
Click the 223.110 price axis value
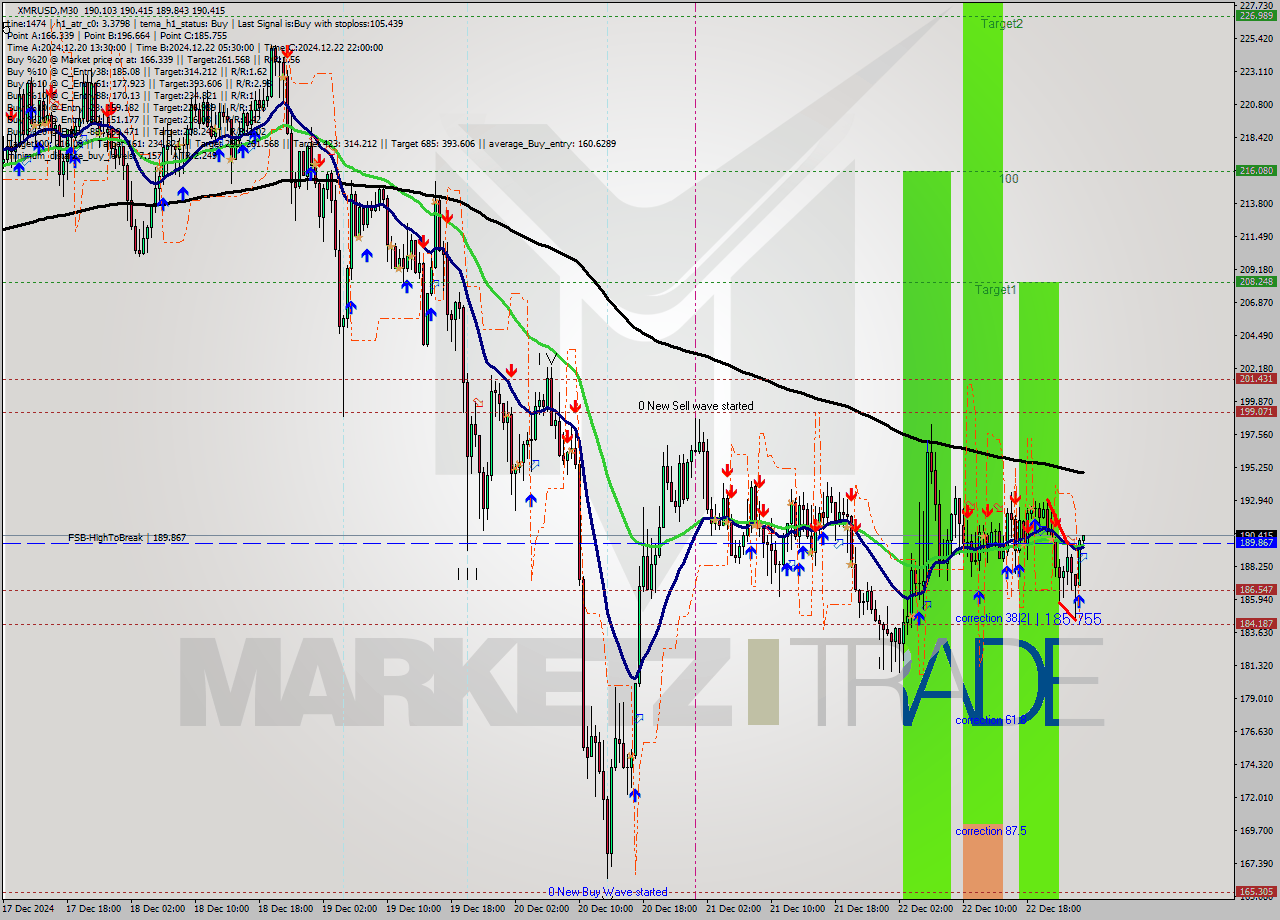coord(1256,72)
